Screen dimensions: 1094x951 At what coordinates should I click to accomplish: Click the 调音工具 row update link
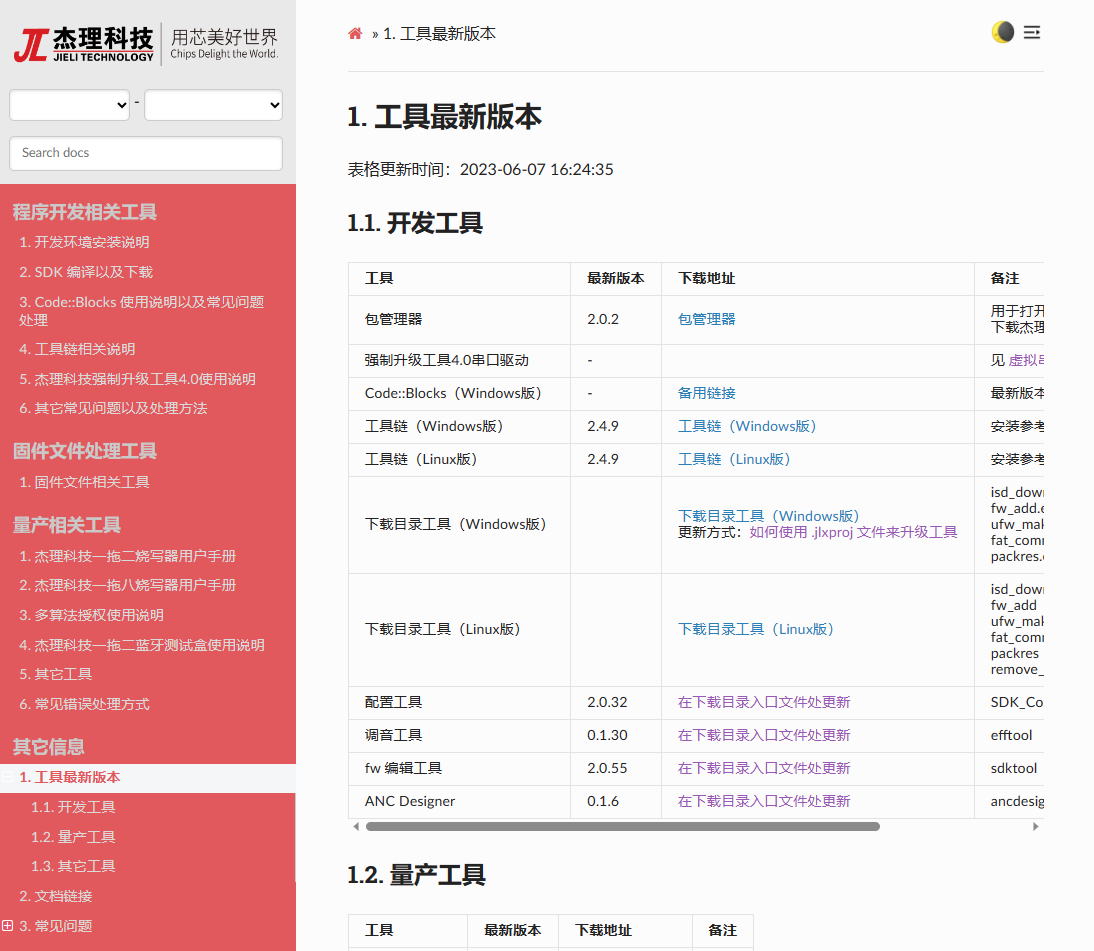pyautogui.click(x=764, y=735)
